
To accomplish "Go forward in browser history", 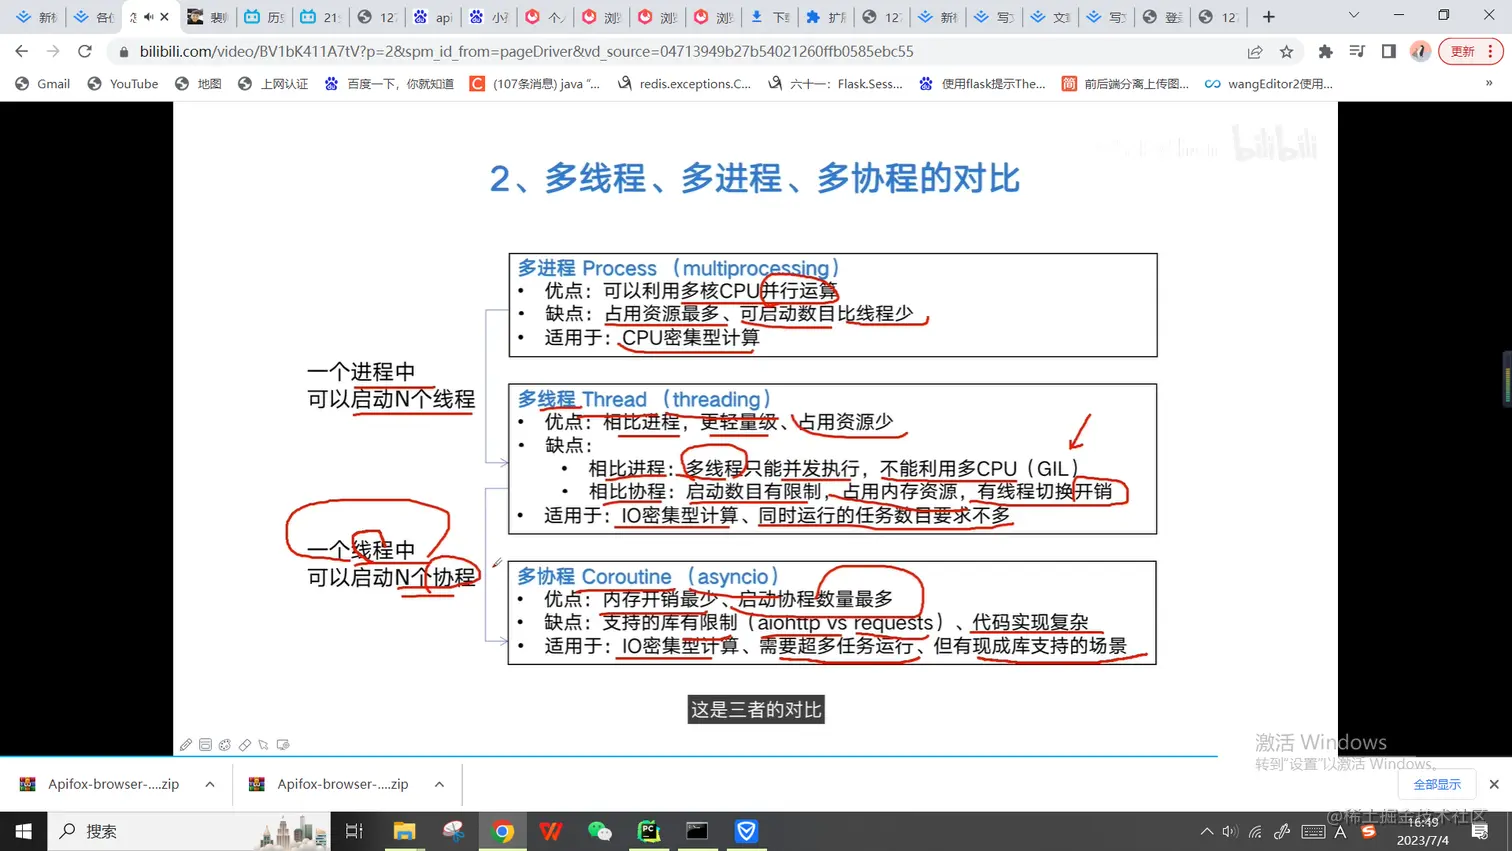I will (x=53, y=51).
